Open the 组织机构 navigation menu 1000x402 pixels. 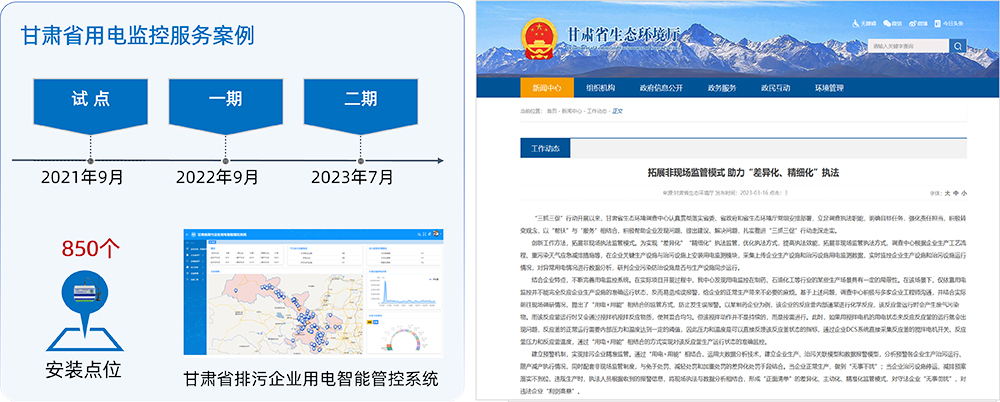coord(600,88)
